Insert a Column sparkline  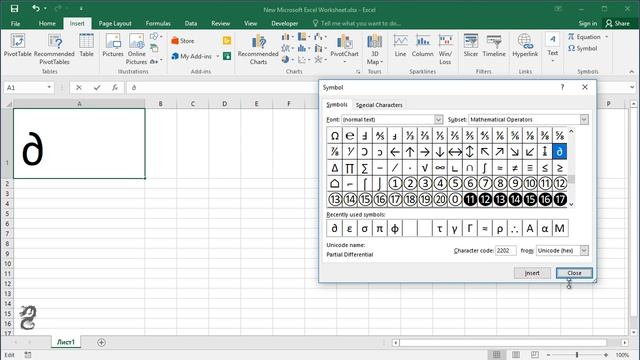[422, 46]
